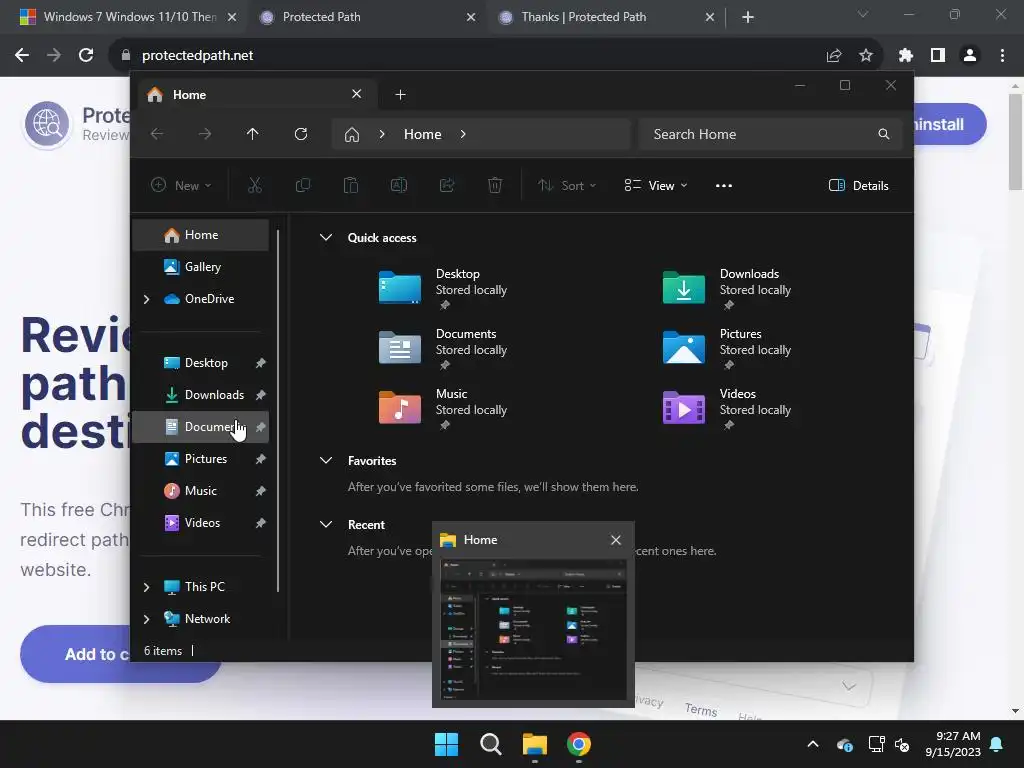This screenshot has width=1024, height=768.
Task: Open the New dropdown menu
Action: tap(182, 185)
